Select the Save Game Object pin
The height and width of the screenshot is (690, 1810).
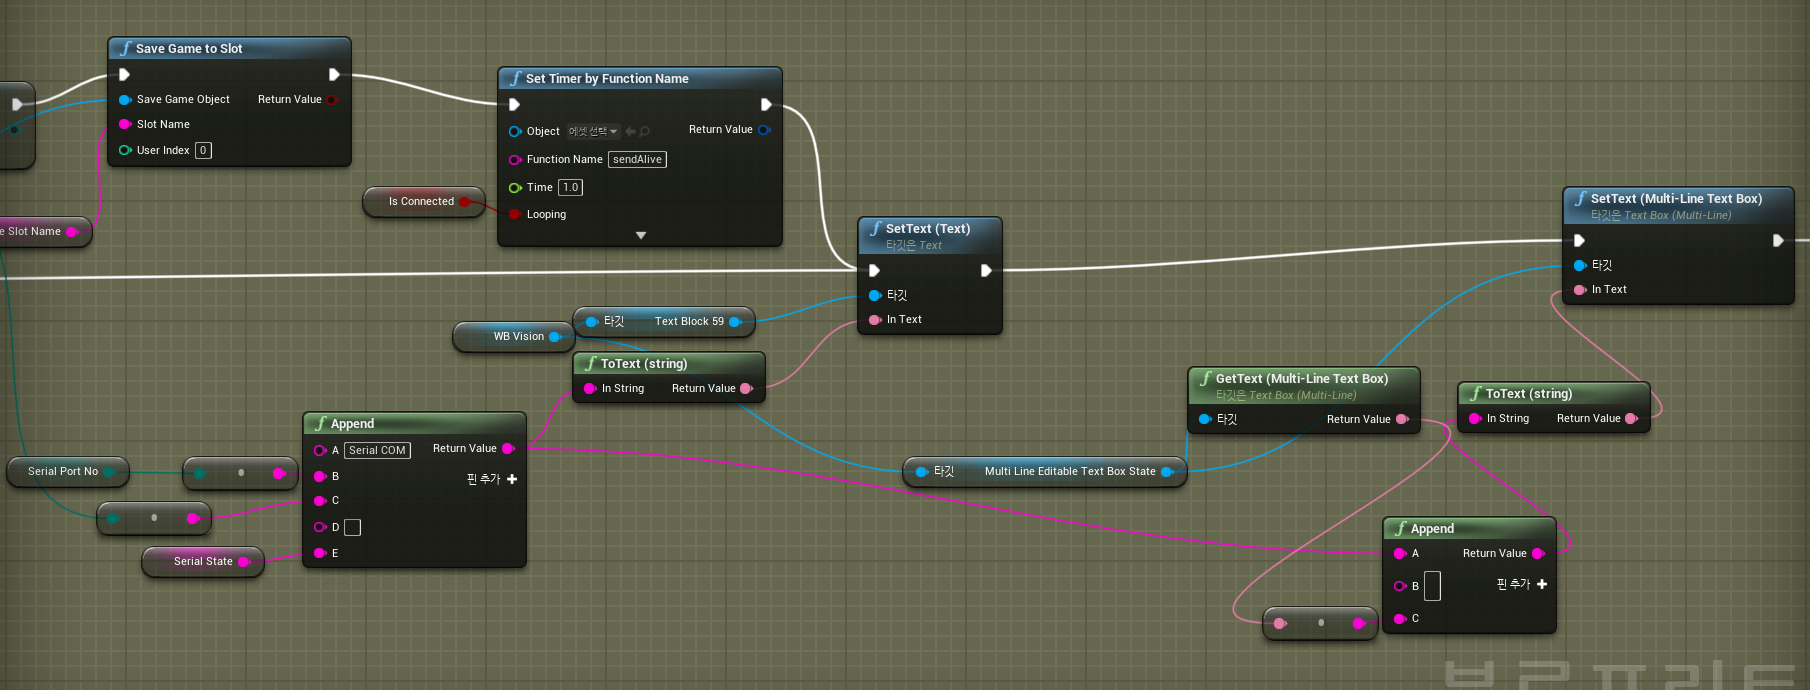point(125,100)
